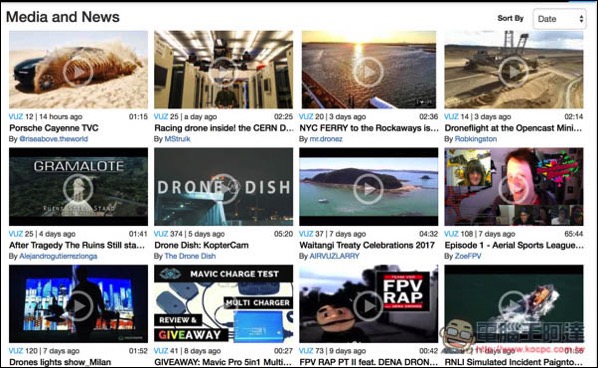Click play icon on Milan light show video
Viewport: 598px width, 368px height.
click(x=78, y=306)
